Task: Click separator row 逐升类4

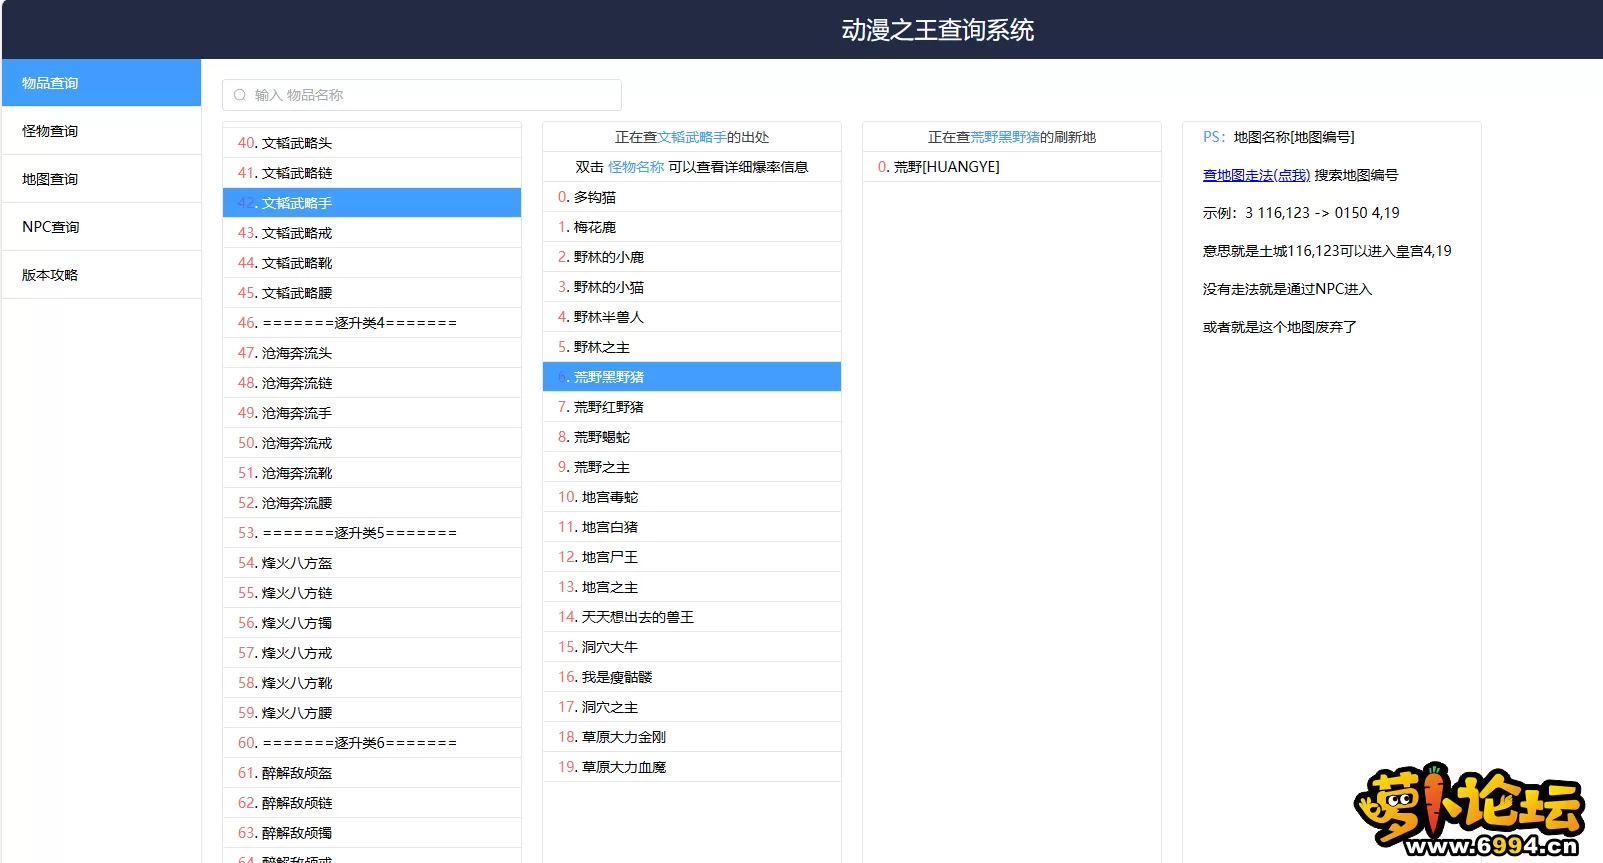Action: 372,323
